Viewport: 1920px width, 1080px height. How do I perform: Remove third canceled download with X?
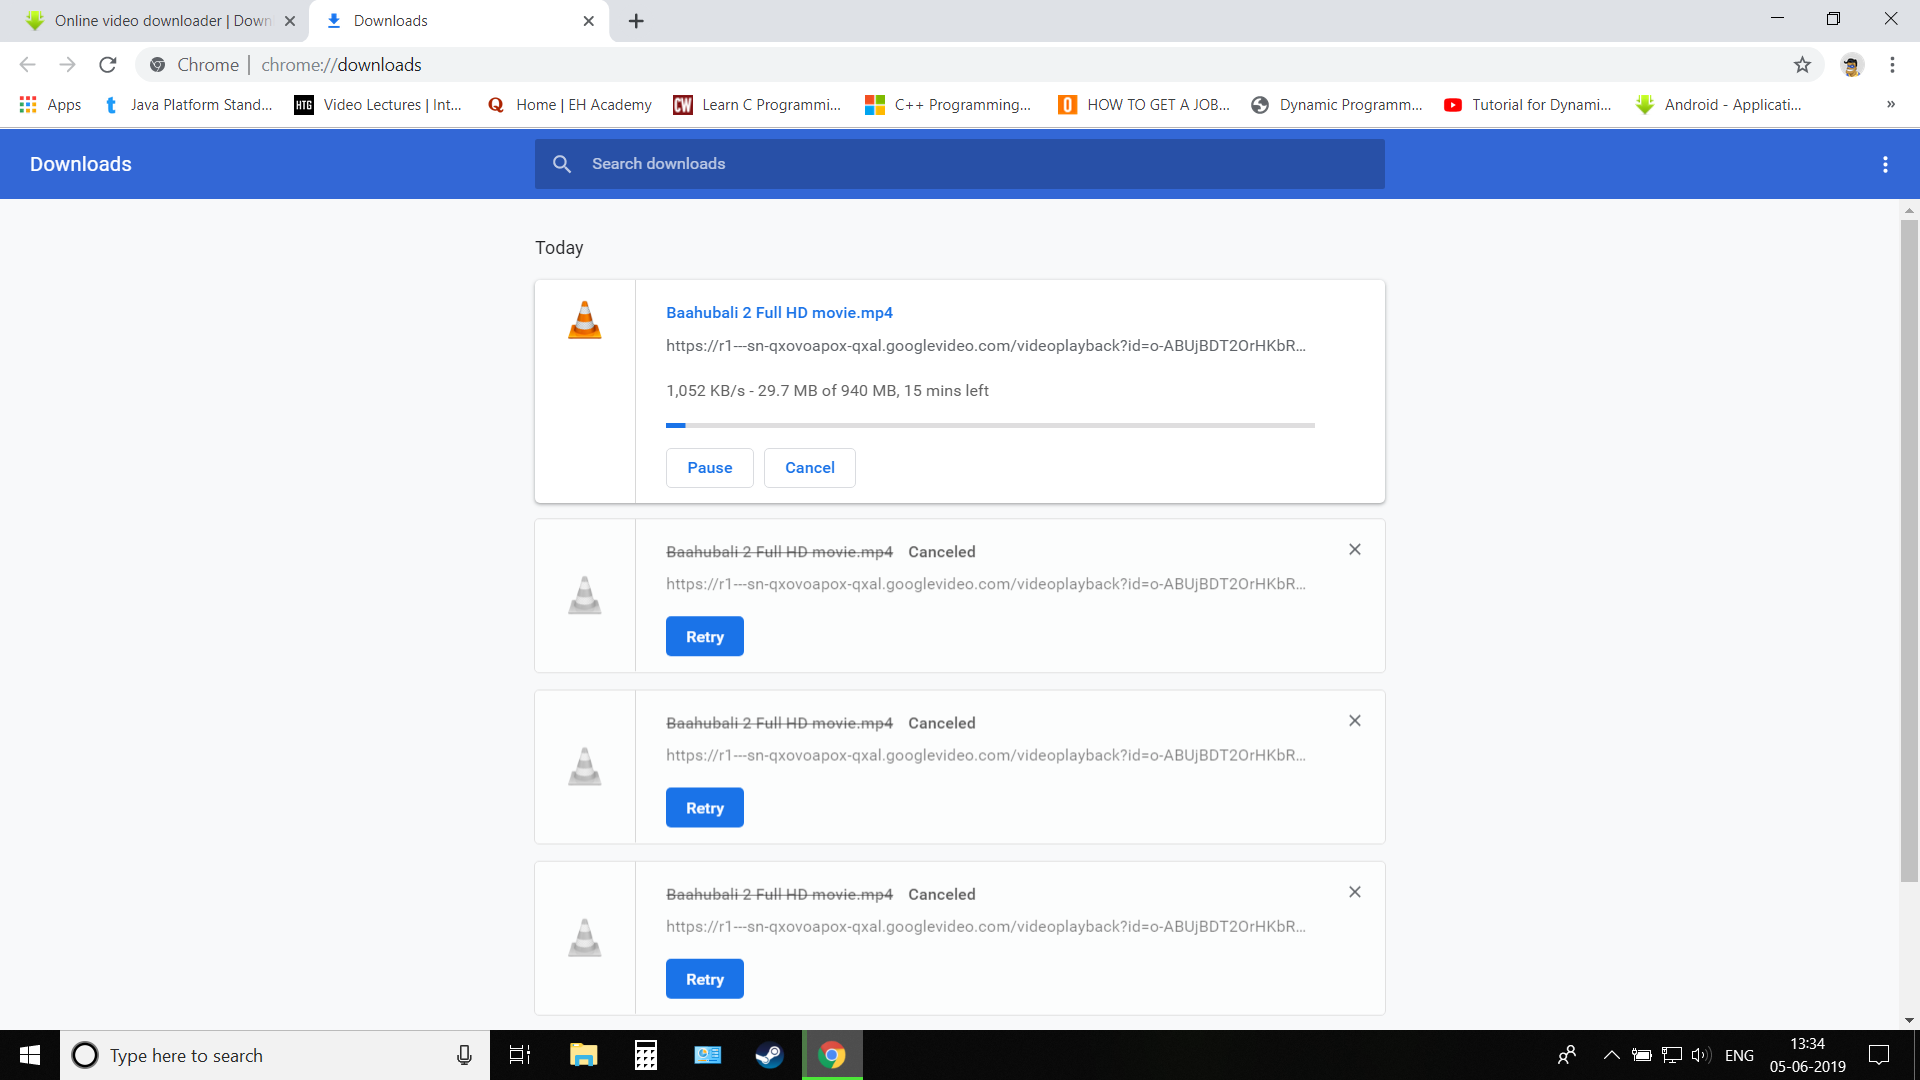pos(1355,892)
